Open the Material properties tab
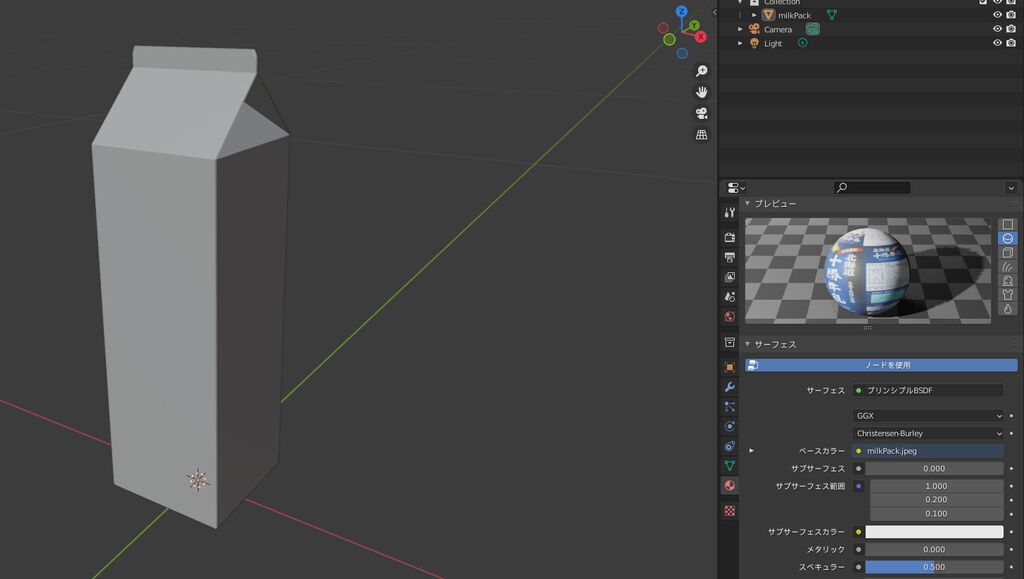 pos(729,485)
